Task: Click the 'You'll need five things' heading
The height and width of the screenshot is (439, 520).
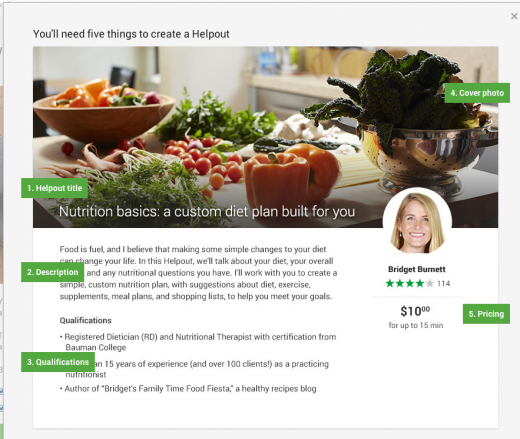Action: pyautogui.click(x=131, y=34)
